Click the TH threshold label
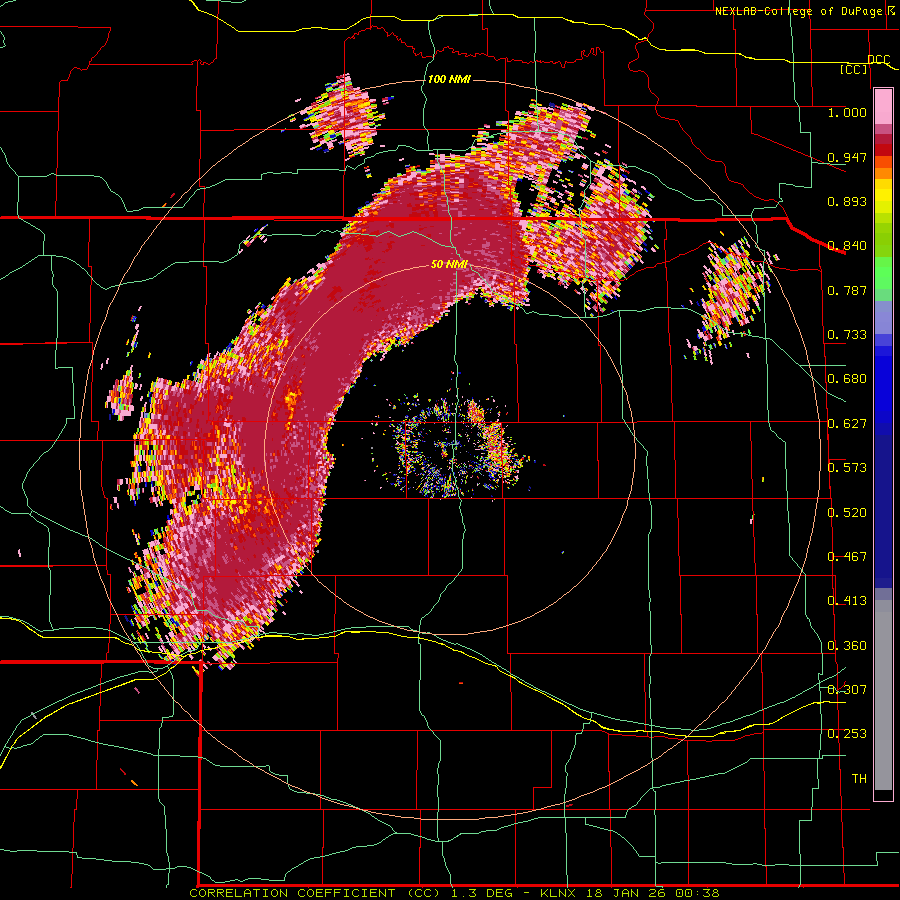Viewport: 900px width, 900px height. click(x=859, y=778)
